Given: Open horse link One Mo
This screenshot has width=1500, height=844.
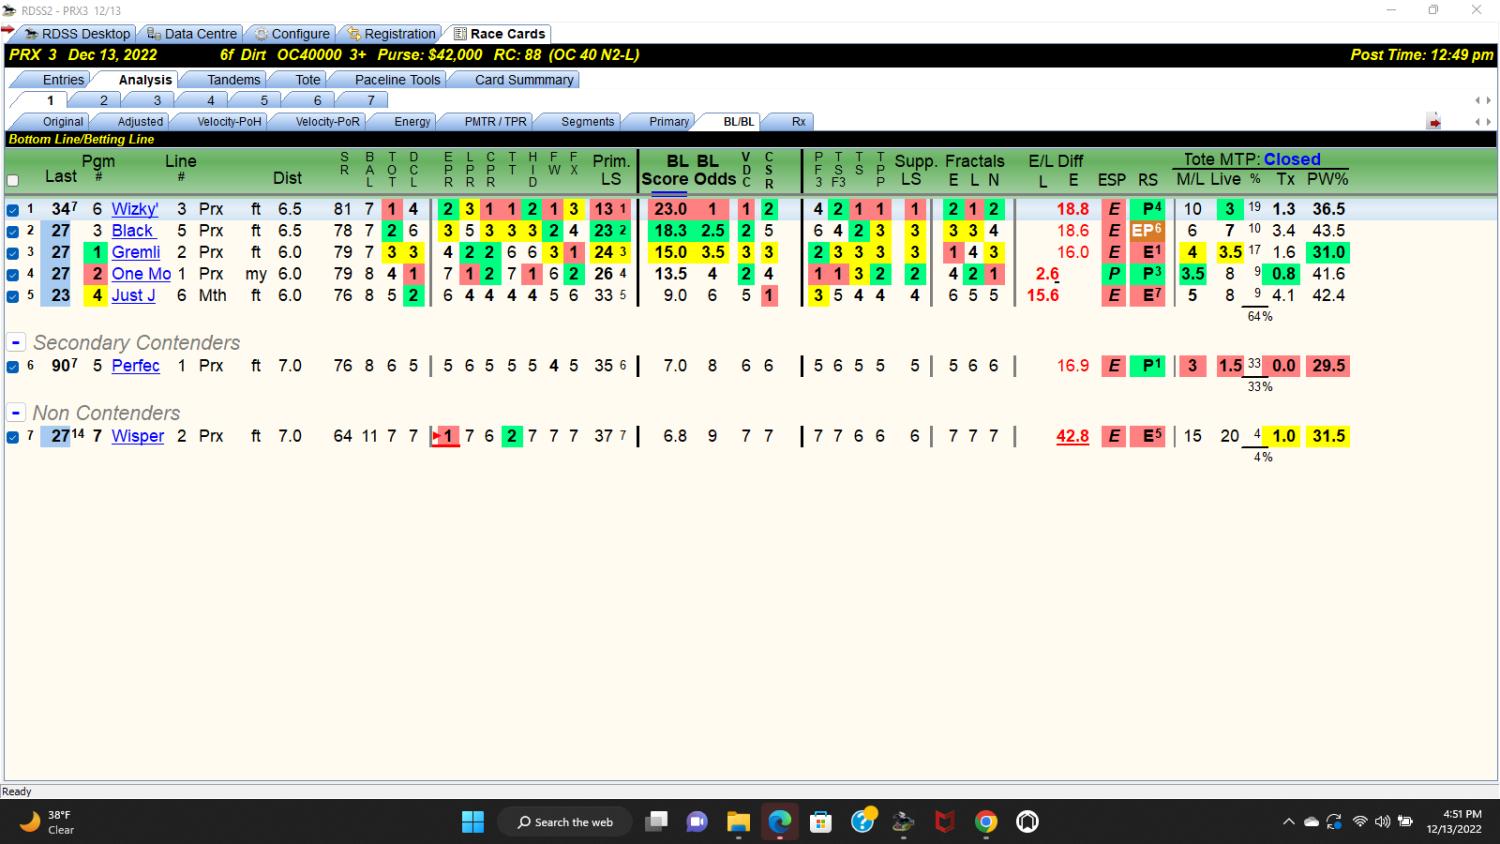Looking at the screenshot, I should pos(141,274).
